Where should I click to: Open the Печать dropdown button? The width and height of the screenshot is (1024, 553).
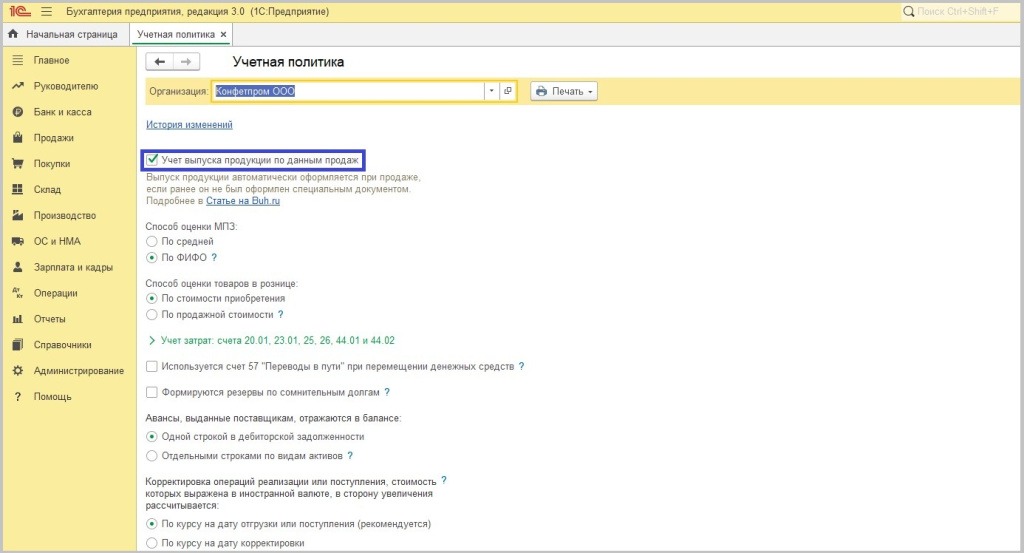click(x=564, y=91)
